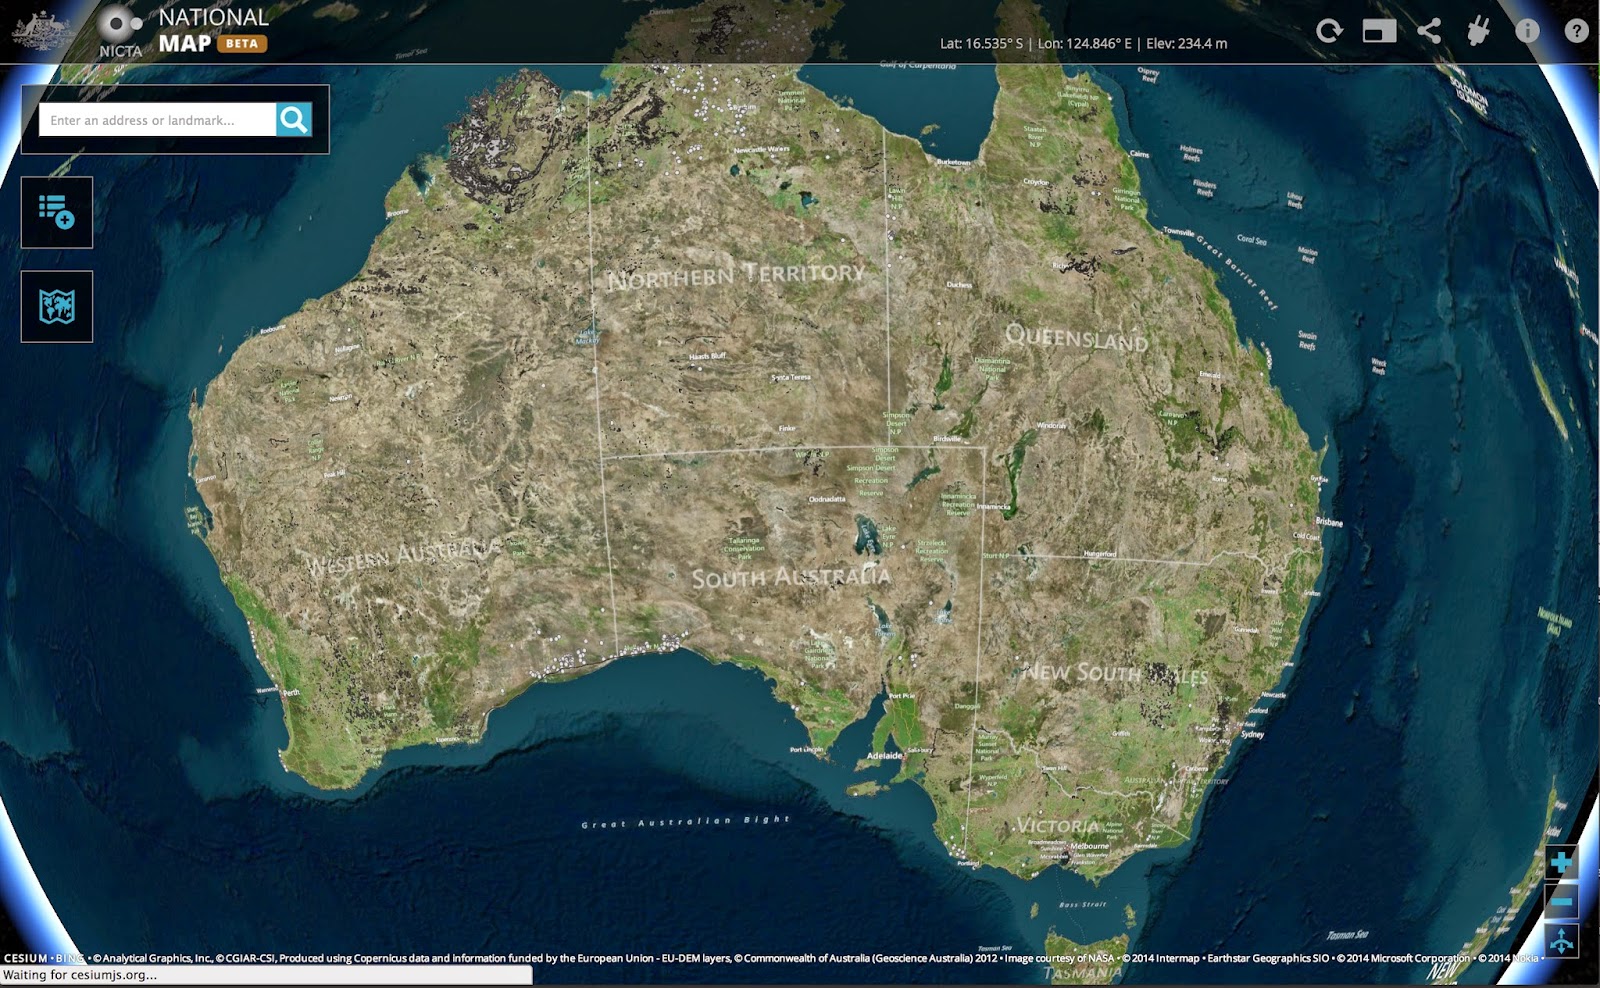Click the Newcastle city label
The width and height of the screenshot is (1600, 988).
(1274, 695)
